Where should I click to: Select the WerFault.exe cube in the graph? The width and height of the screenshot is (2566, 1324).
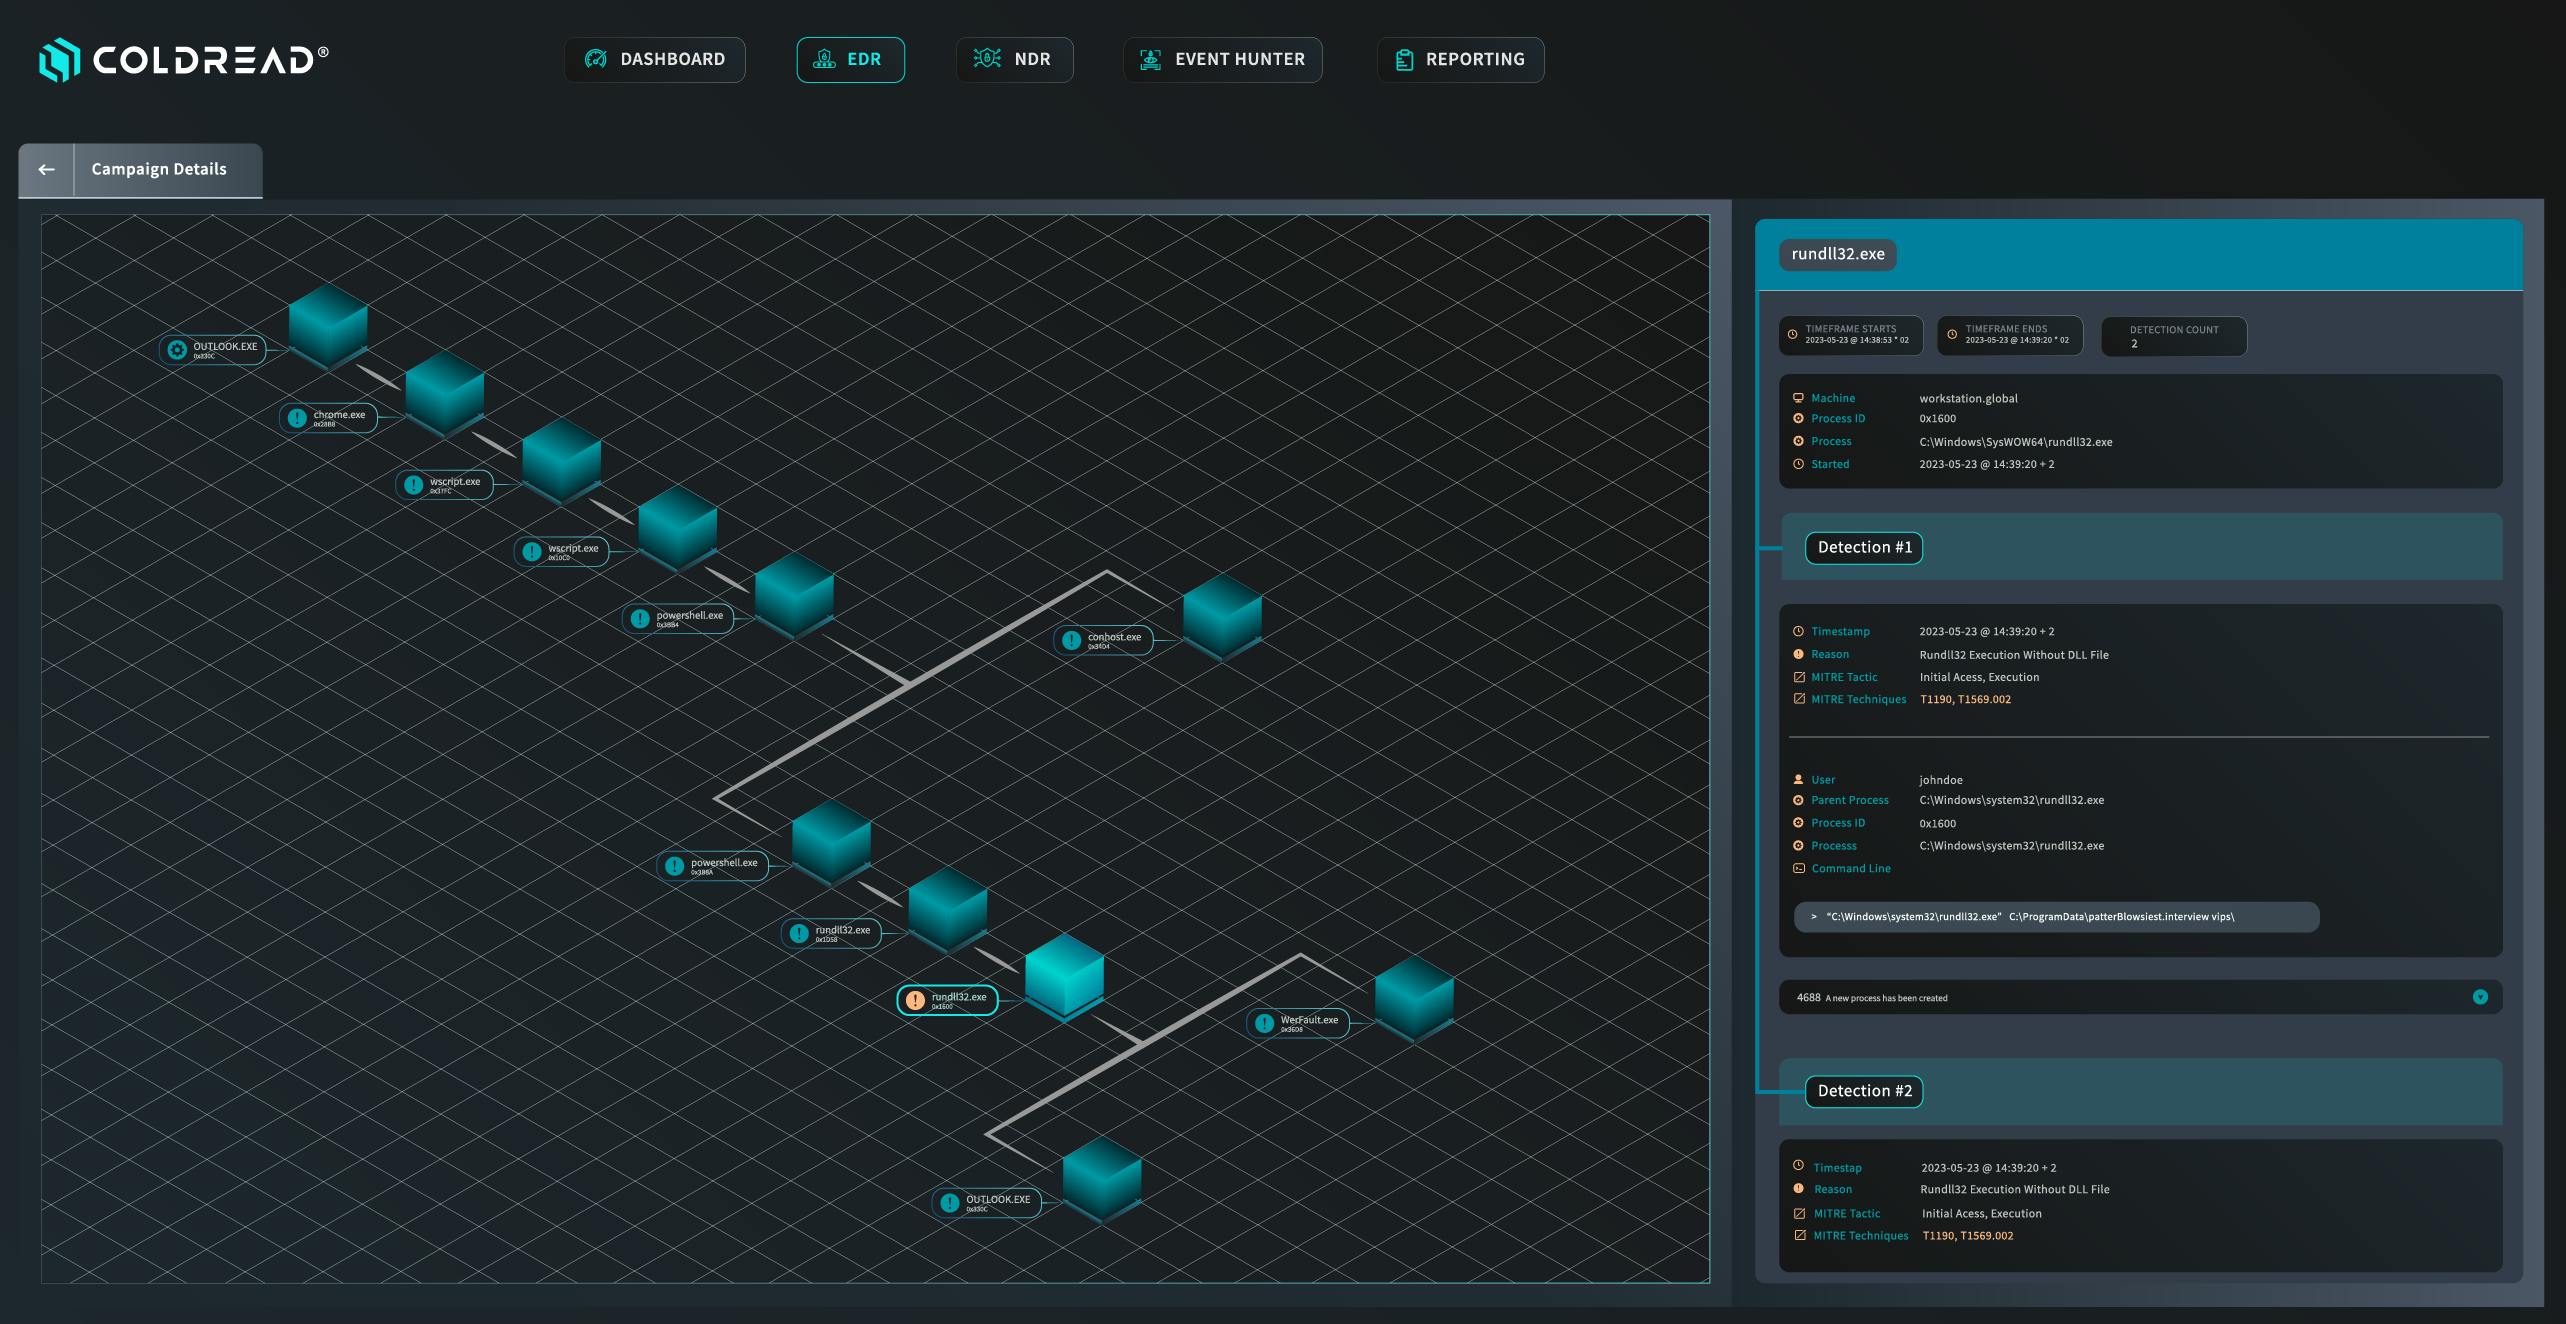tap(1414, 997)
